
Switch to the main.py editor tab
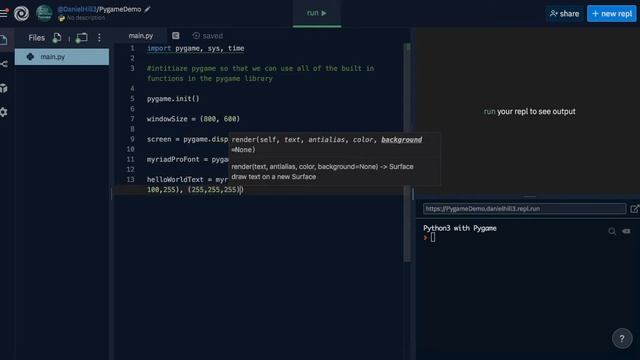click(x=140, y=36)
